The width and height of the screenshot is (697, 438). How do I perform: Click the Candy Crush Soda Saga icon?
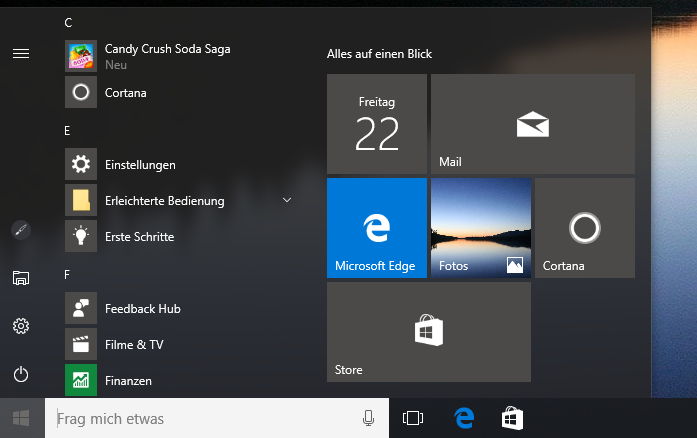coord(81,56)
